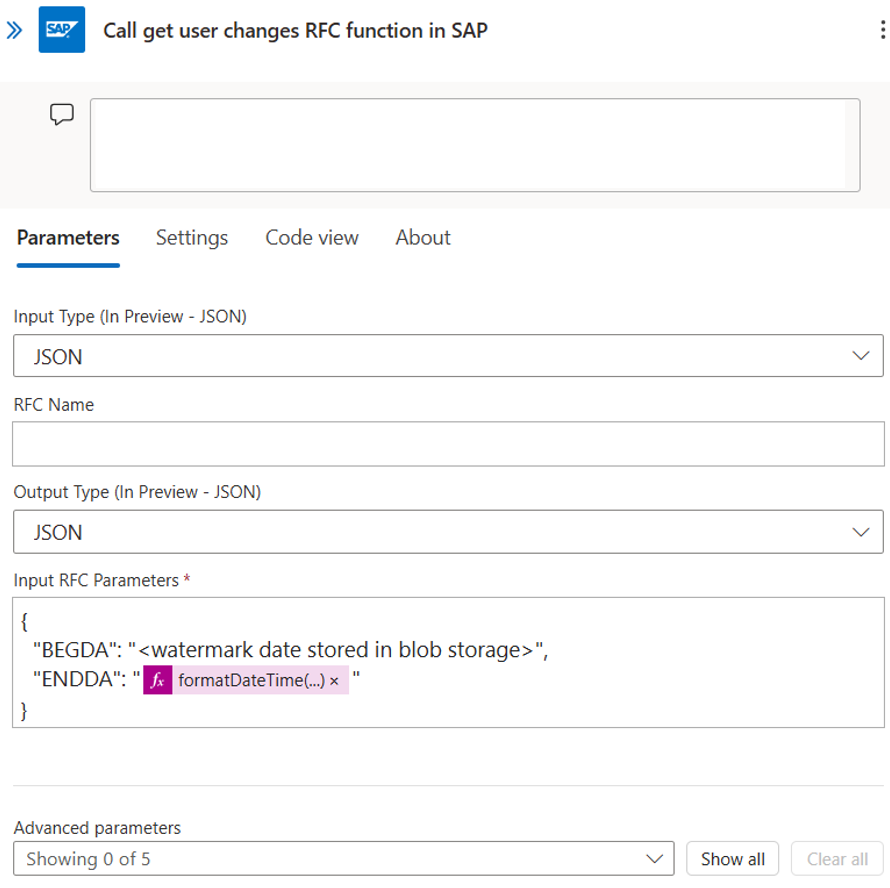Expand the Input Type JSON dropdown
Viewport: 890px width, 888px height.
[x=448, y=356]
